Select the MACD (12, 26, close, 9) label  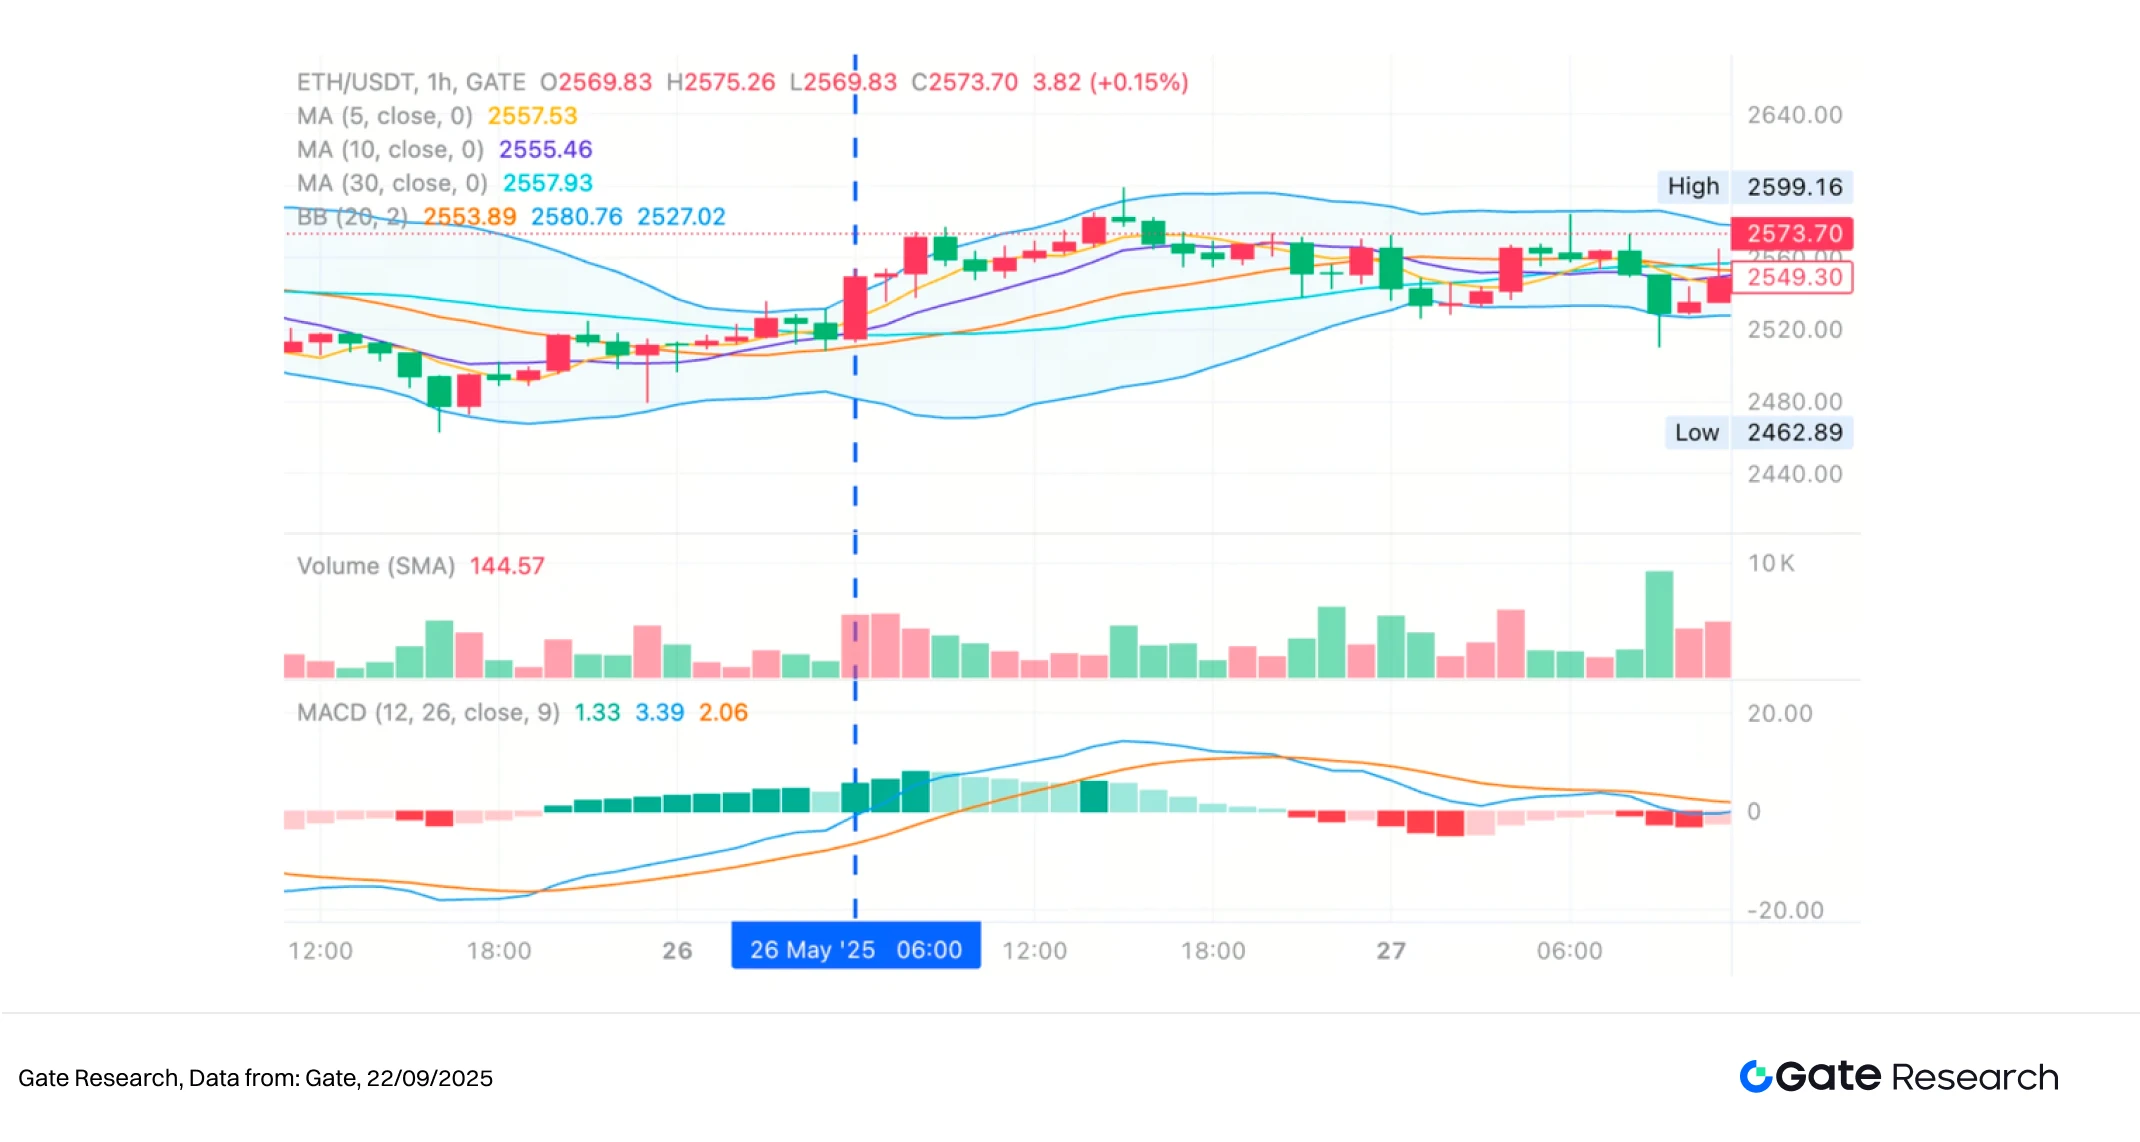coord(428,713)
